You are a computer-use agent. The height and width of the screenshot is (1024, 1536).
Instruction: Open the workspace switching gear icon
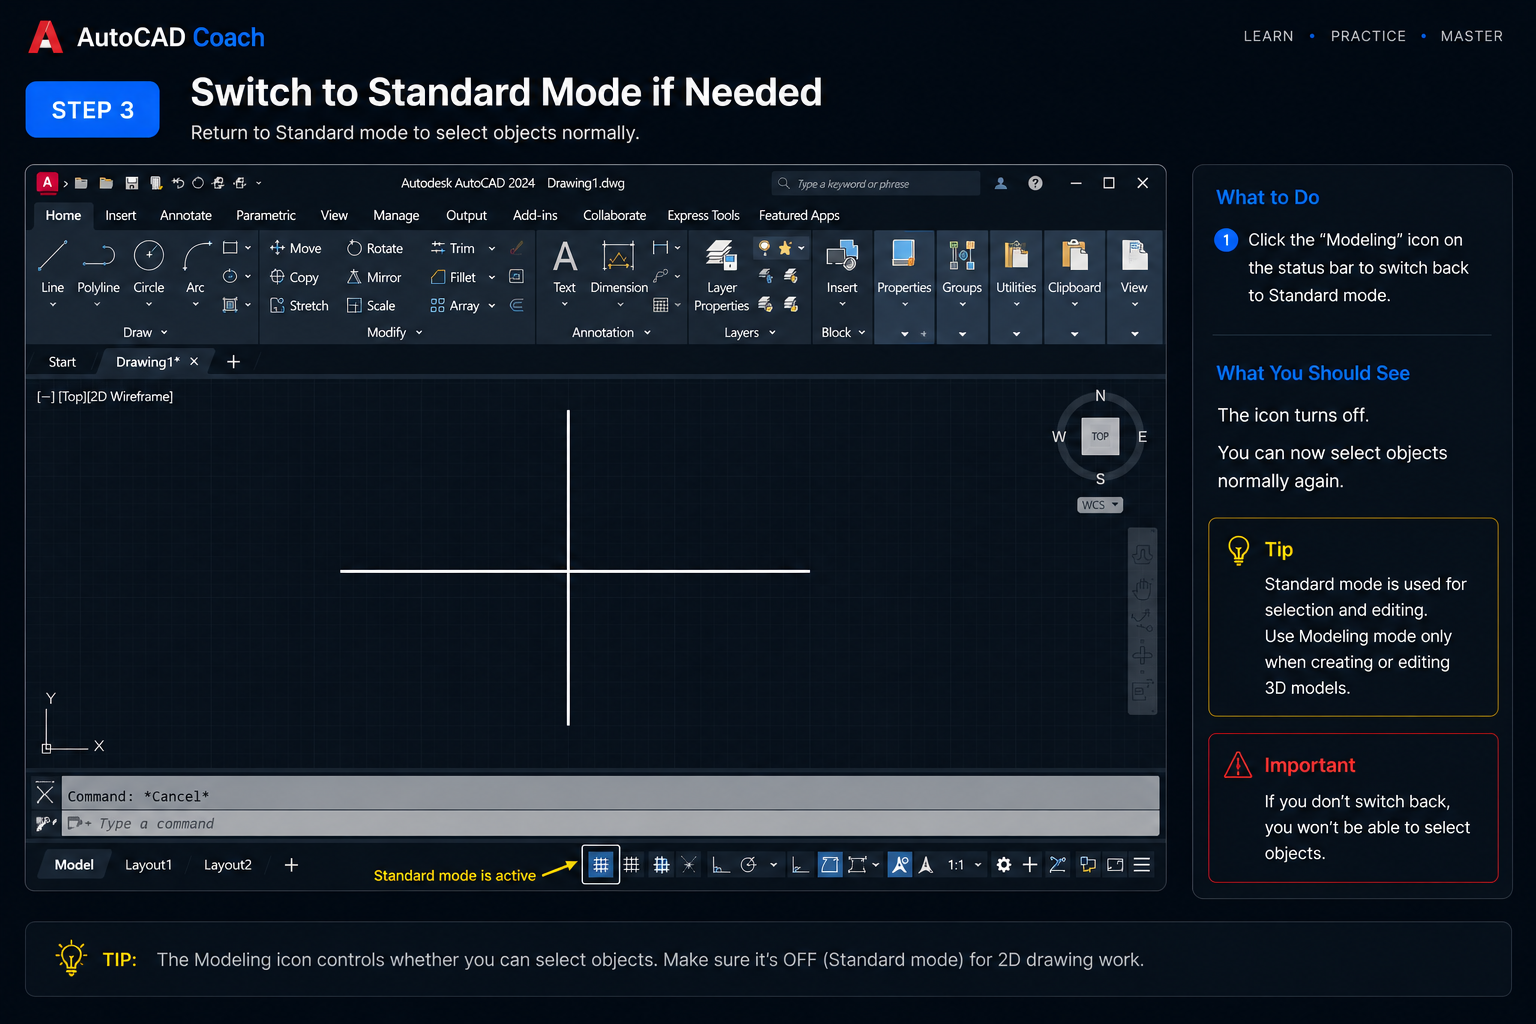[x=1004, y=865]
